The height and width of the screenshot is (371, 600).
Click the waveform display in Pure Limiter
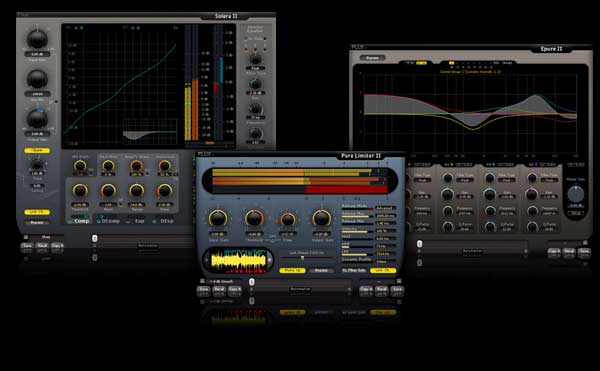coord(238,261)
